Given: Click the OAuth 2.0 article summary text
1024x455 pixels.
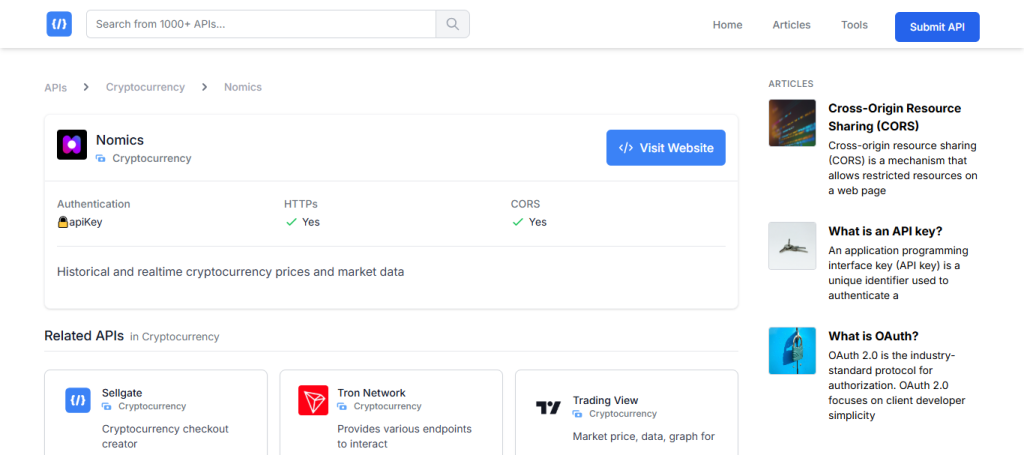Looking at the screenshot, I should click(x=897, y=385).
